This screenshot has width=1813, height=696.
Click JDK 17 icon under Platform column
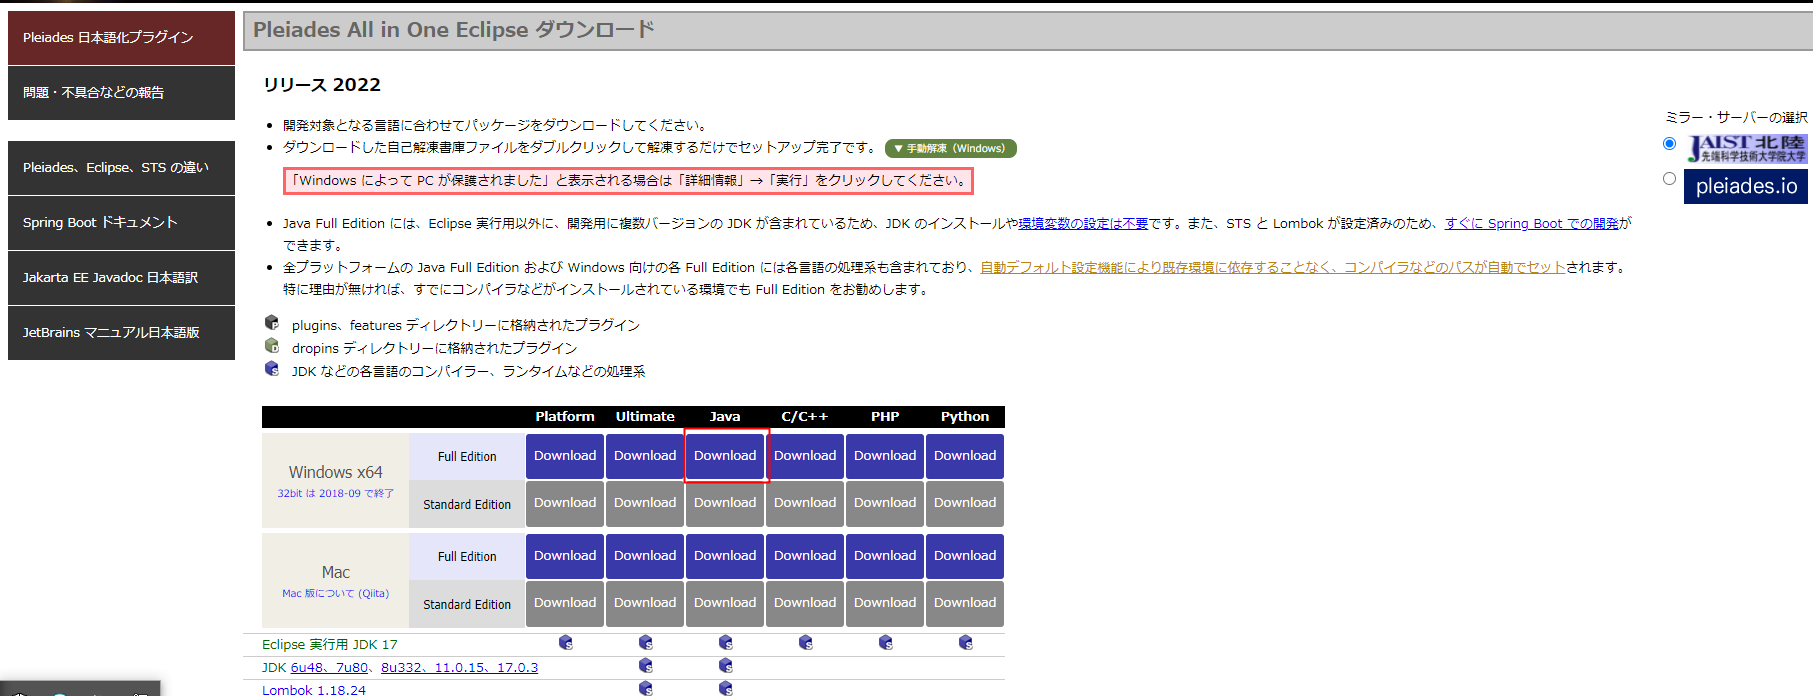click(x=566, y=642)
